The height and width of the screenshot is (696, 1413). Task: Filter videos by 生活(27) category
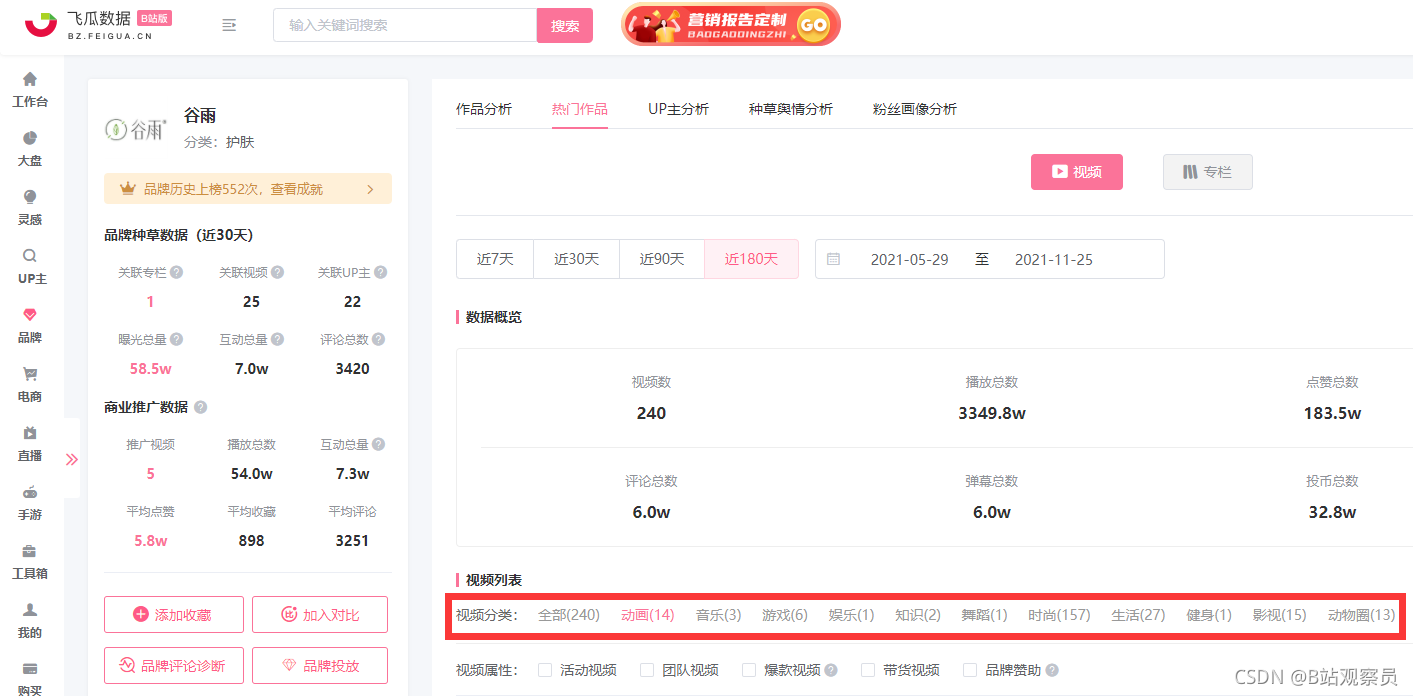(1138, 615)
